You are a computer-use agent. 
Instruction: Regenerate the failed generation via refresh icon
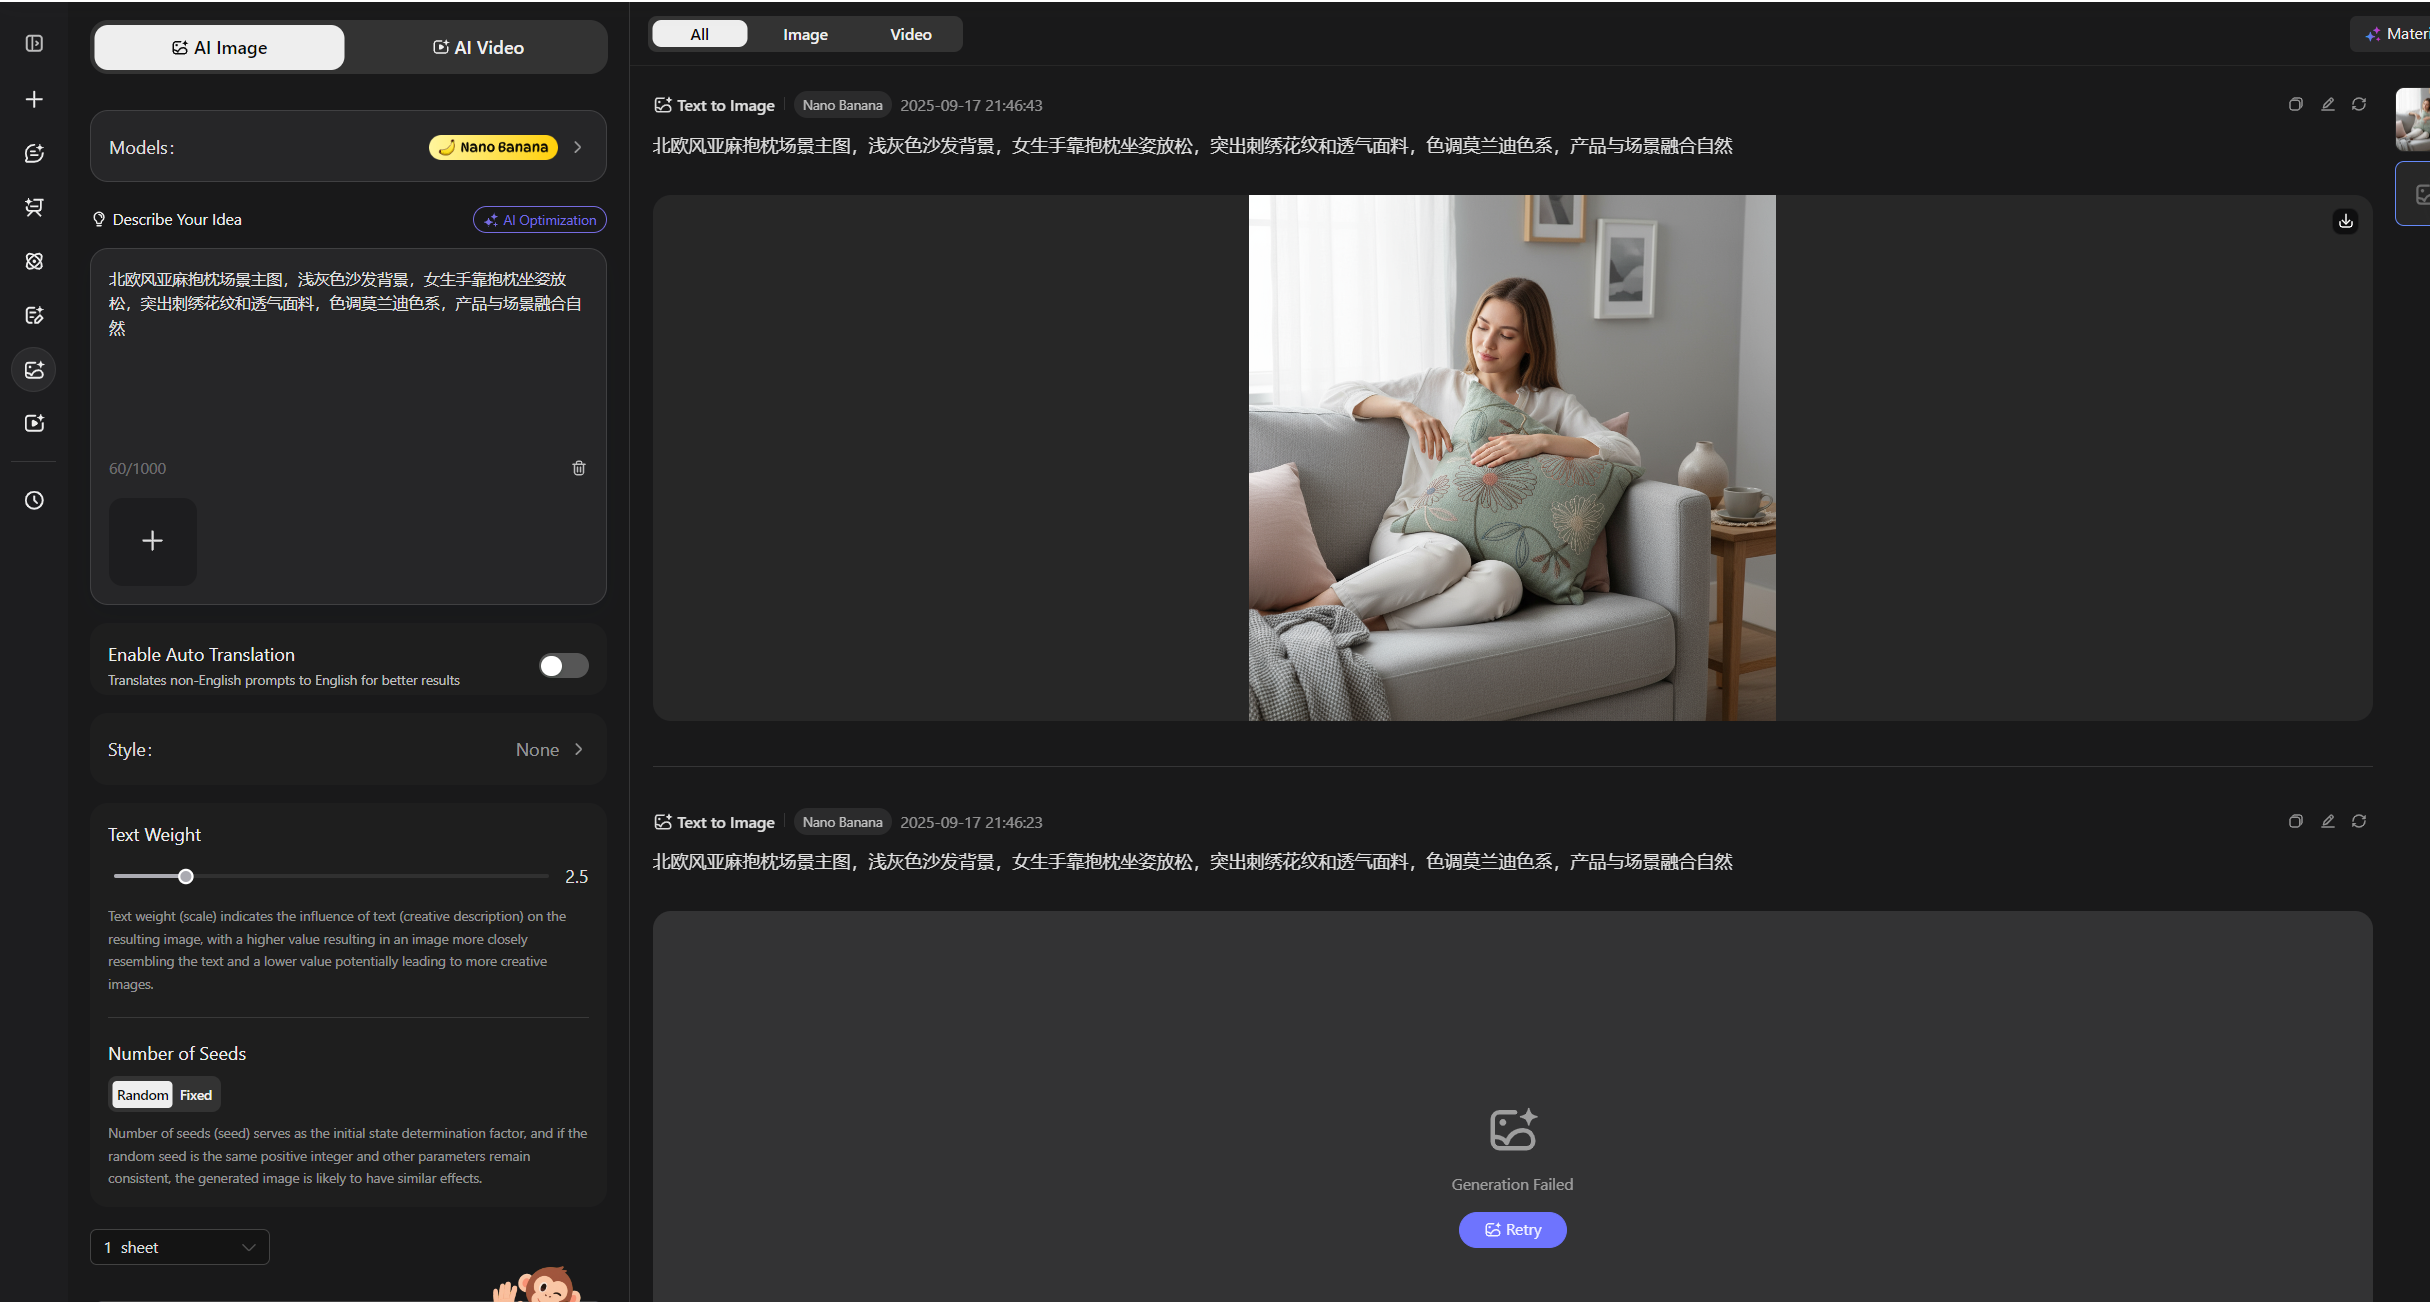pos(2358,821)
